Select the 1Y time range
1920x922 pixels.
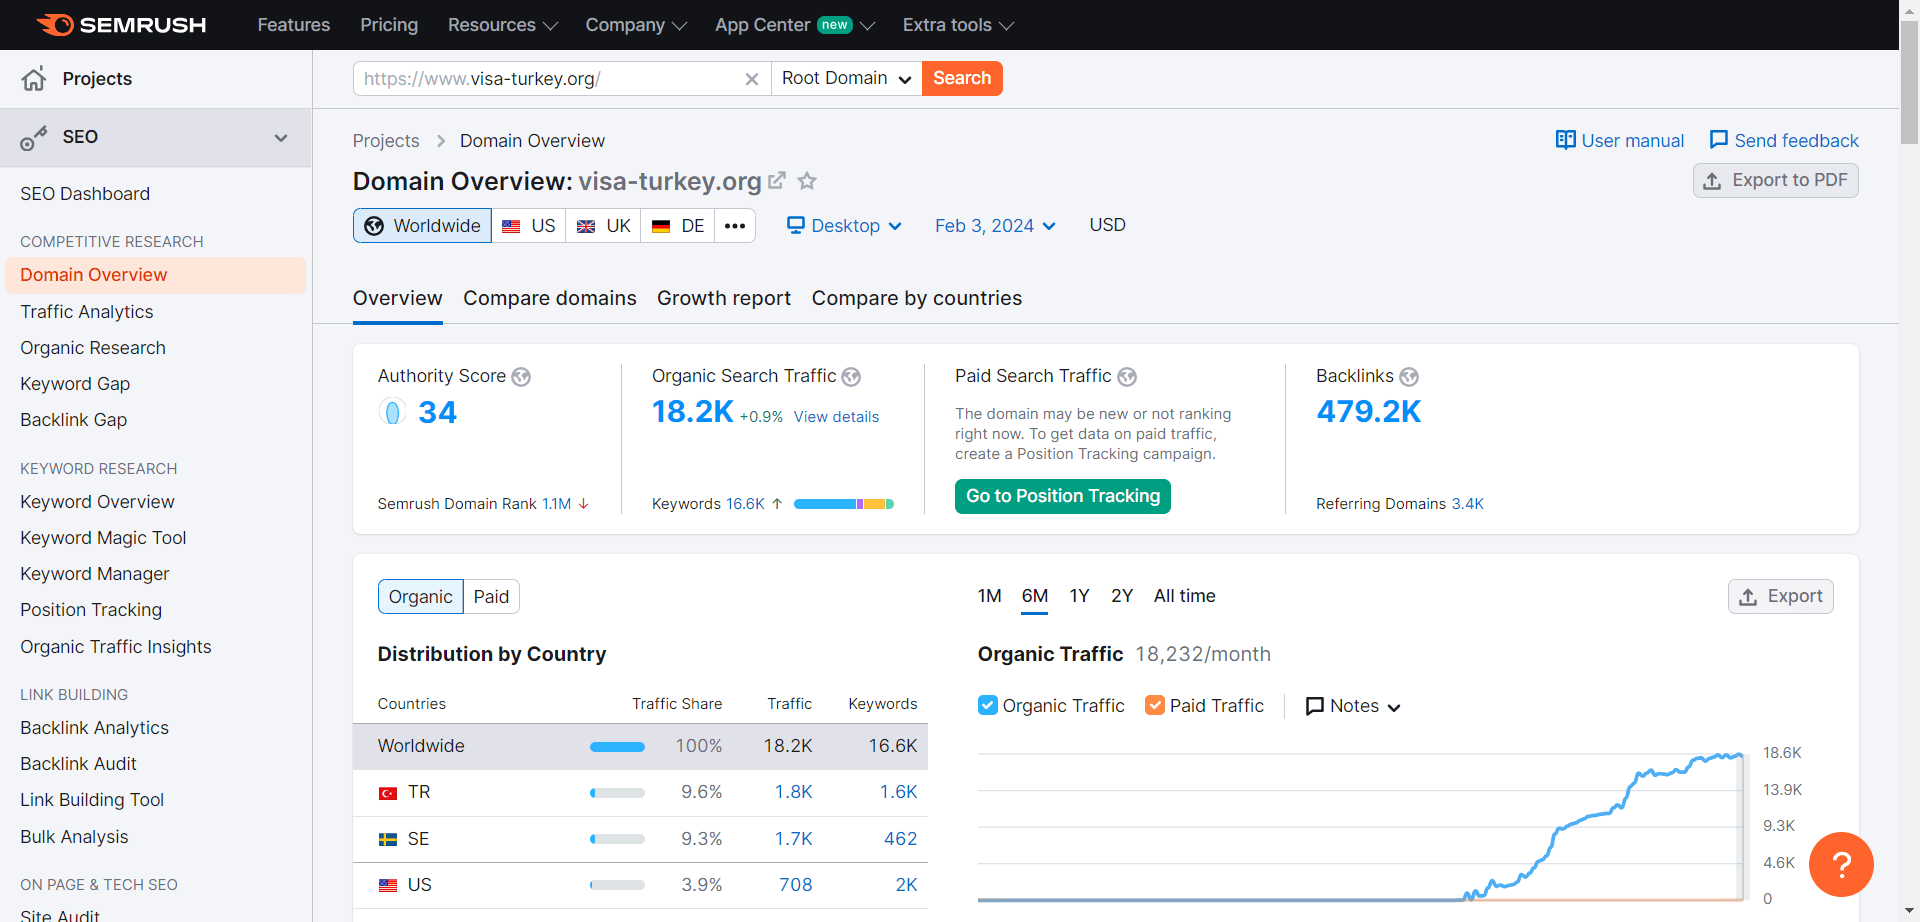pos(1079,596)
